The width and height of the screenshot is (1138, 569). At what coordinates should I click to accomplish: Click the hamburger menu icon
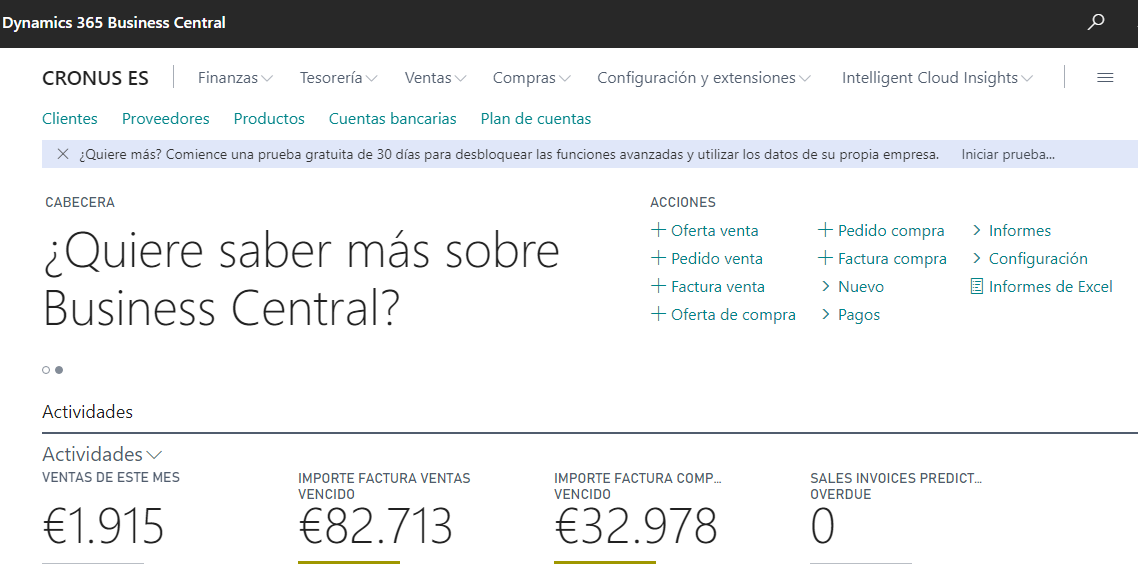[1105, 78]
